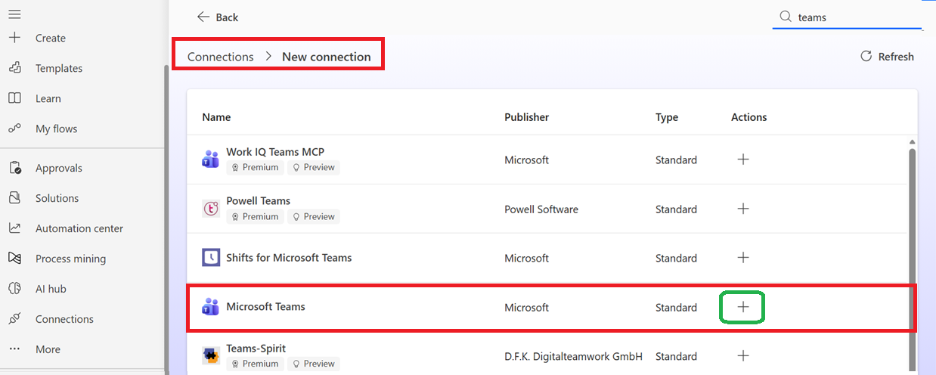Click the Teams-Spirit connector logo
The height and width of the screenshot is (375, 936).
pos(211,356)
